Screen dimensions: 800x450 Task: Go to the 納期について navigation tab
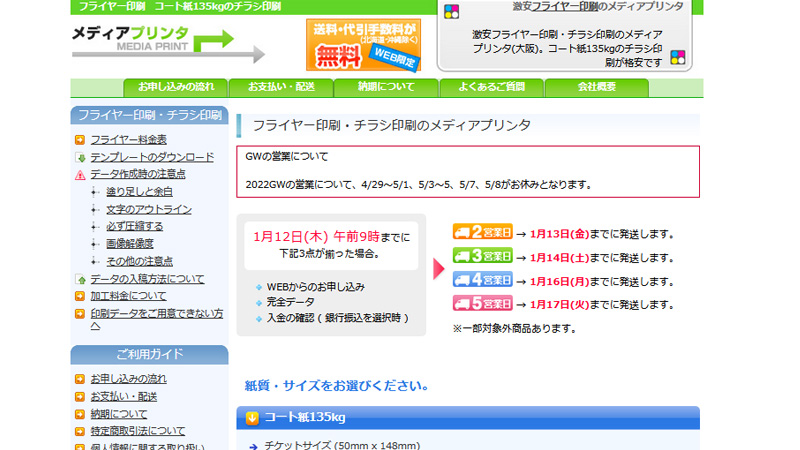tap(386, 87)
